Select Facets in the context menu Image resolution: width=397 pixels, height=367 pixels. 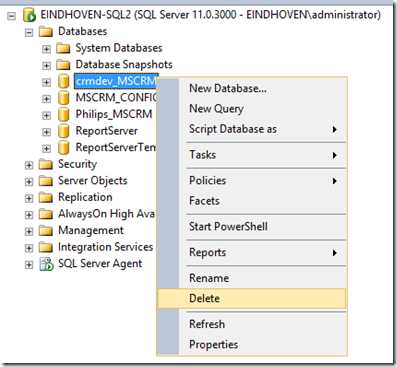[252, 201]
